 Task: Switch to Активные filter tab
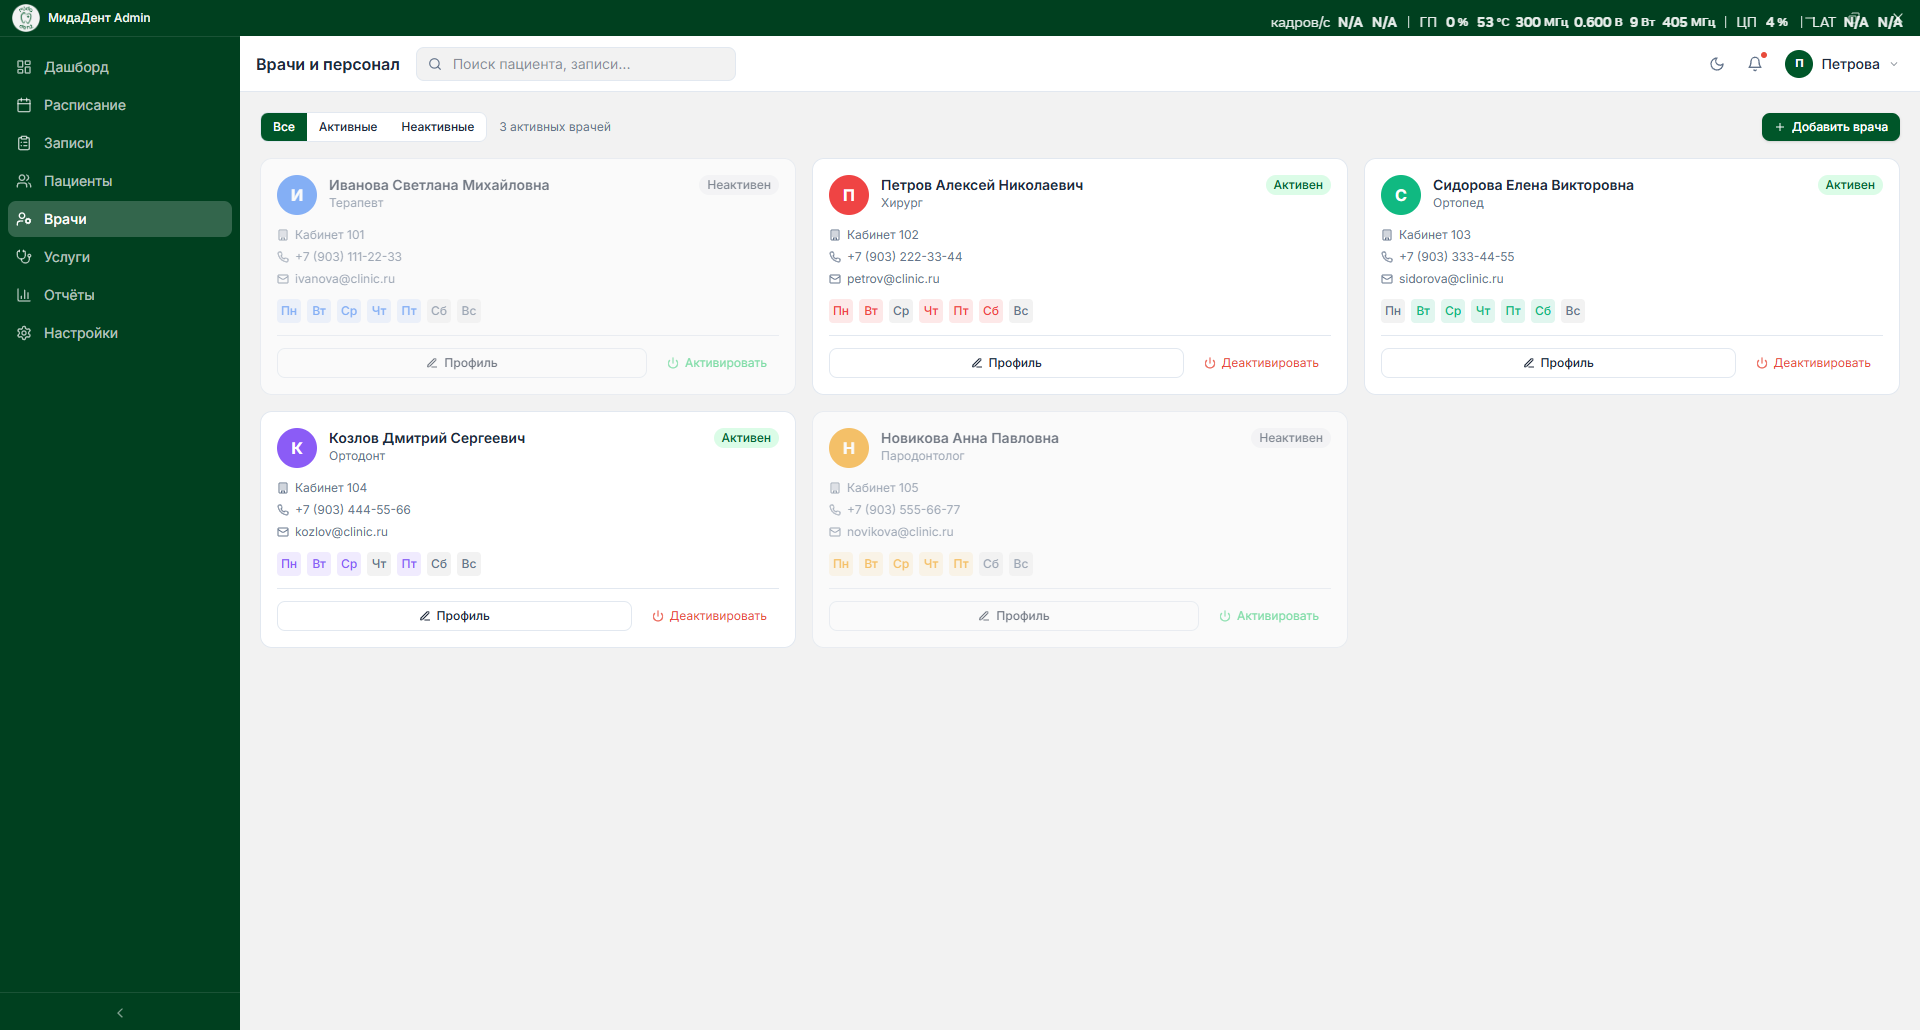click(x=348, y=127)
